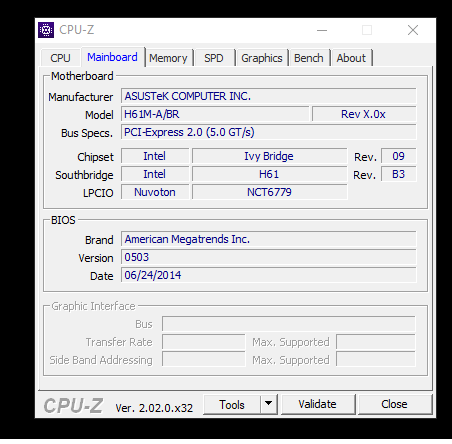Click the CPU-Z app icon in title bar
This screenshot has width=452, height=444.
(x=46, y=30)
